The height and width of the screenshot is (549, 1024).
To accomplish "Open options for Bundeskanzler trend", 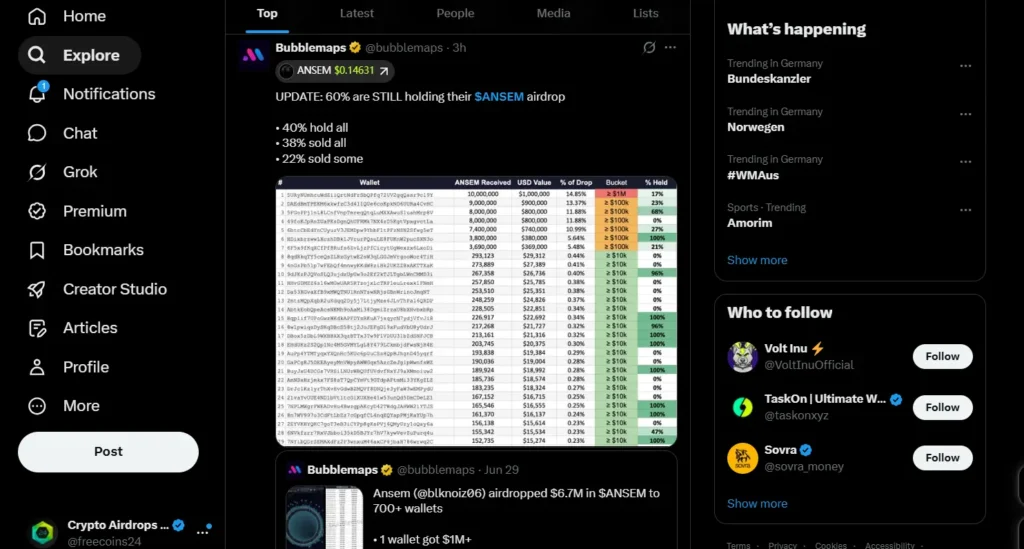I will point(965,66).
